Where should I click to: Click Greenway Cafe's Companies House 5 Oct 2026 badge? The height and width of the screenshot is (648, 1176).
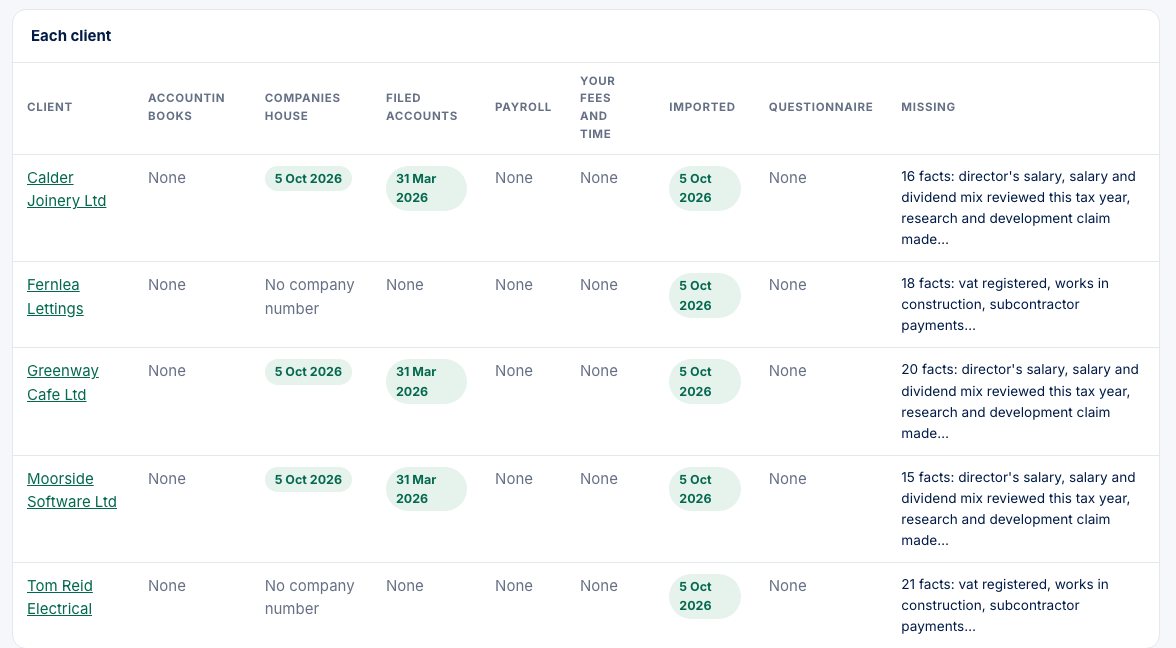point(308,371)
